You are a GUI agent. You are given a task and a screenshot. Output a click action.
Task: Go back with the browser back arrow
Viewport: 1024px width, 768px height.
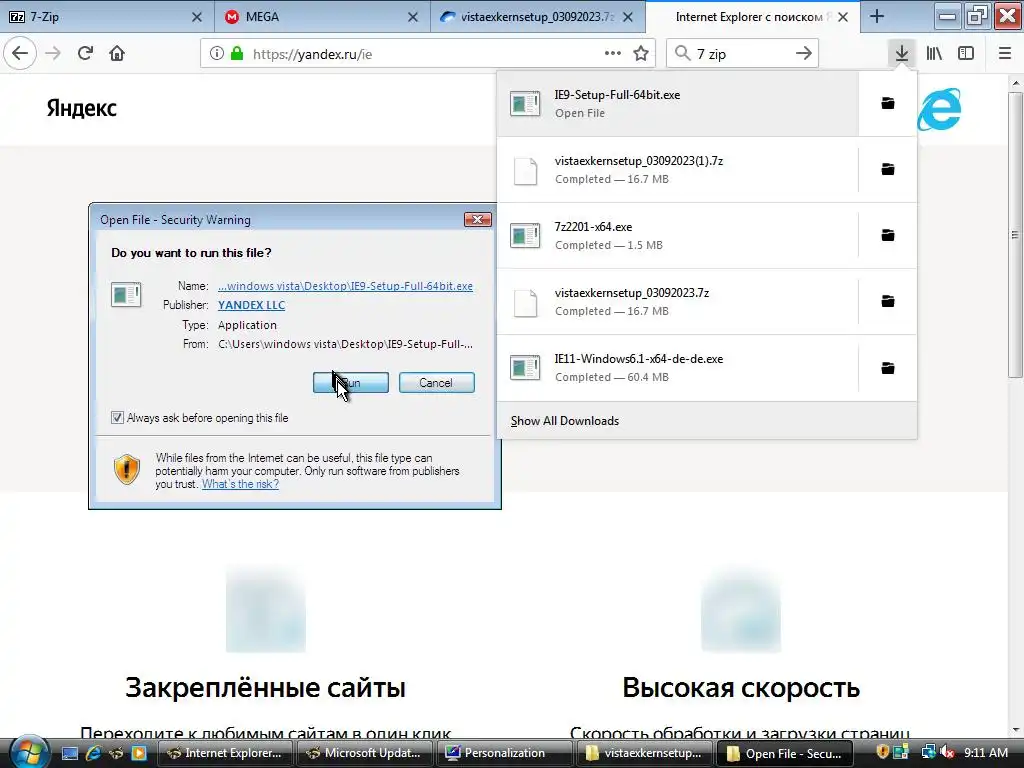(x=20, y=53)
